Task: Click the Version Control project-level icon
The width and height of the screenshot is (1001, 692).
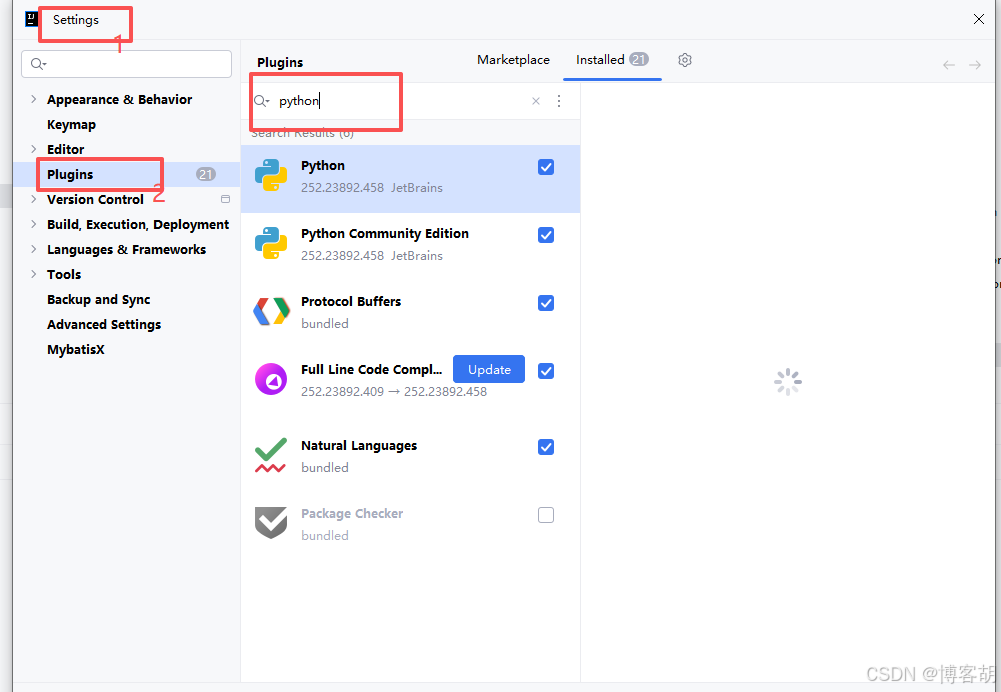Action: point(225,199)
